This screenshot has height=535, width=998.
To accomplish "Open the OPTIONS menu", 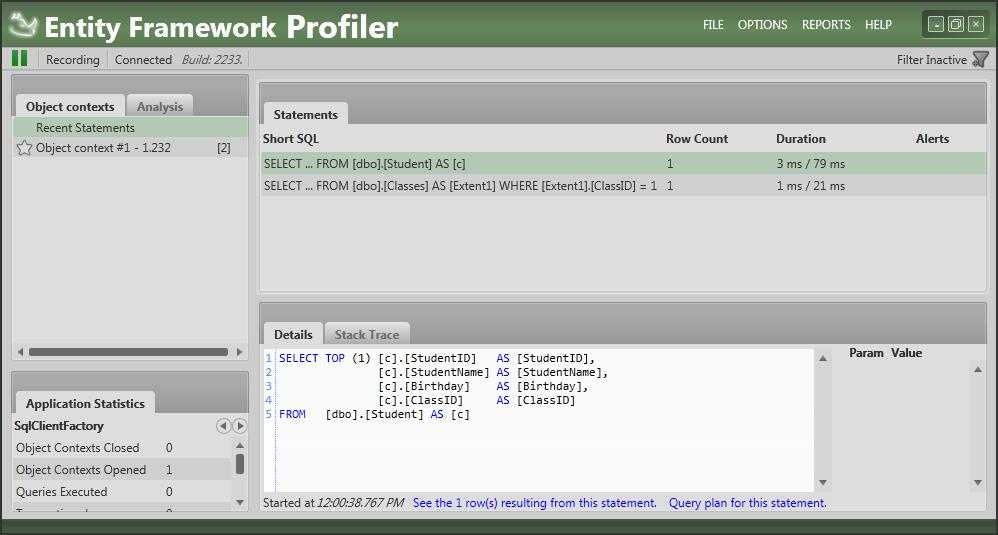I will (762, 25).
